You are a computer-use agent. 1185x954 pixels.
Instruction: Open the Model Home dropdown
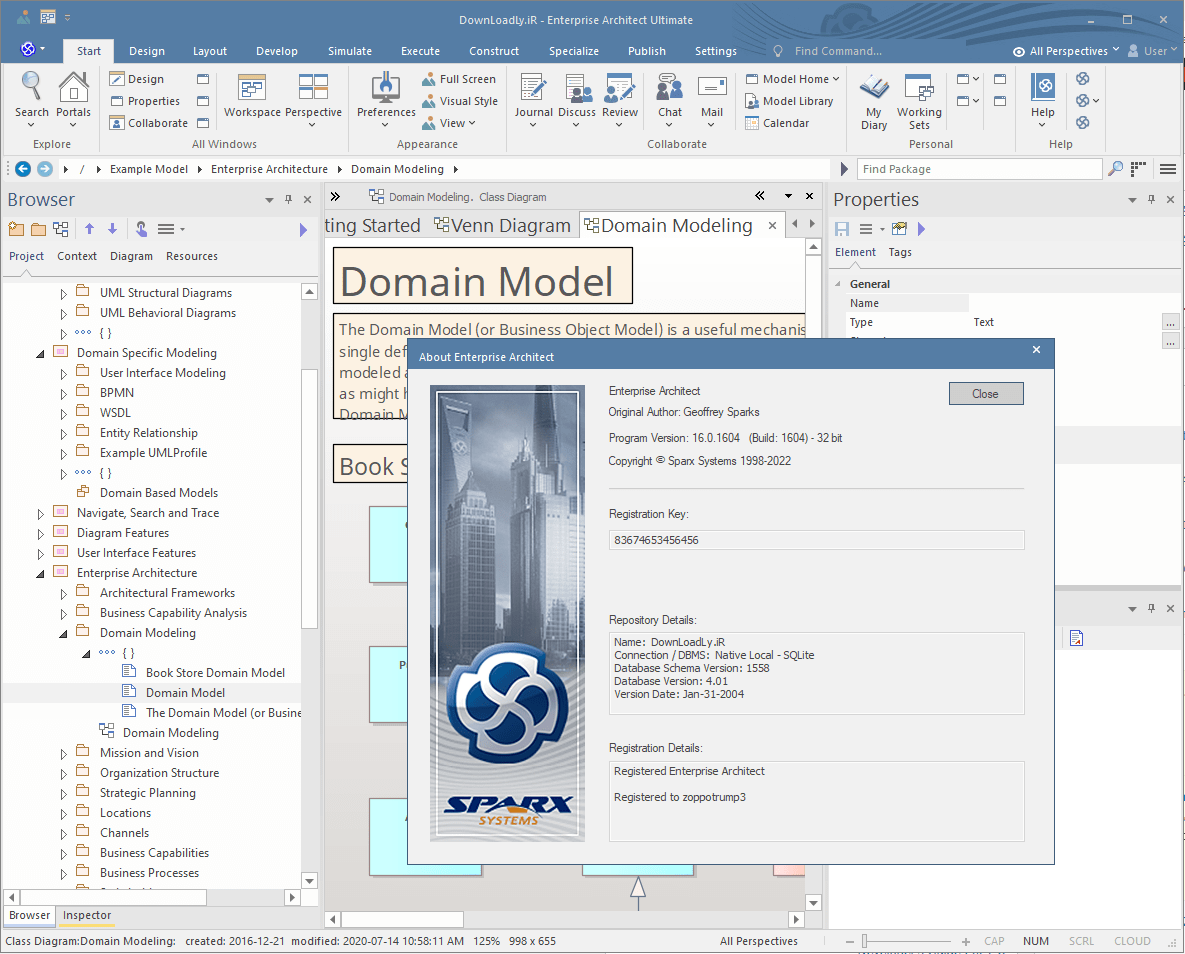tap(792, 79)
